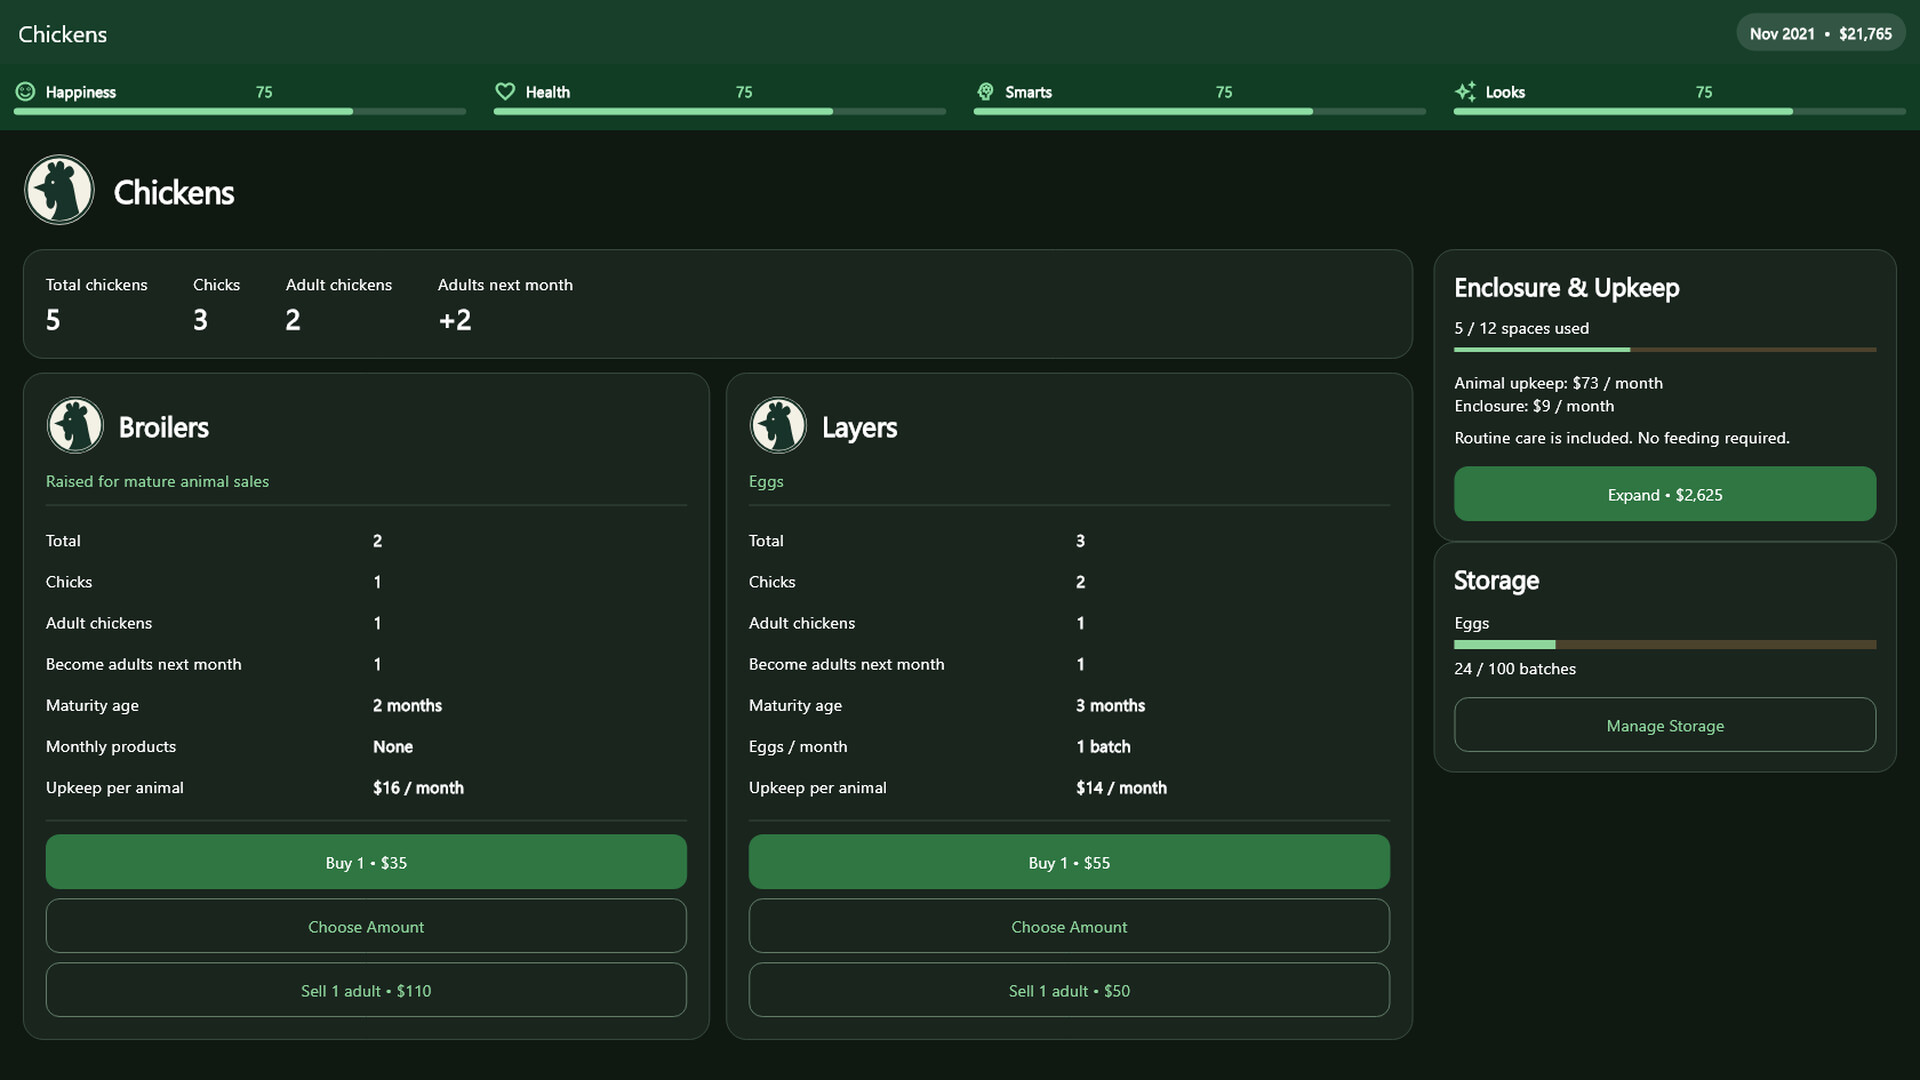Sell 1 adult layer for $50
1920x1080 pixels.
tap(1069, 990)
